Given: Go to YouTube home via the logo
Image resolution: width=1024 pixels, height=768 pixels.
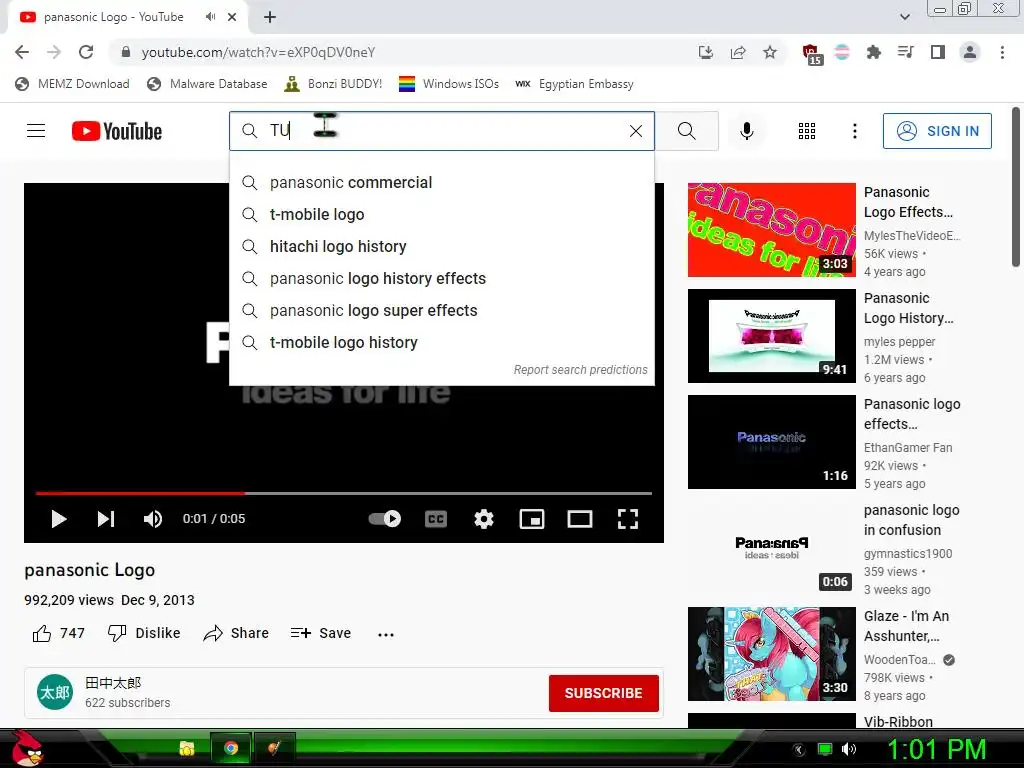Looking at the screenshot, I should click(x=117, y=131).
